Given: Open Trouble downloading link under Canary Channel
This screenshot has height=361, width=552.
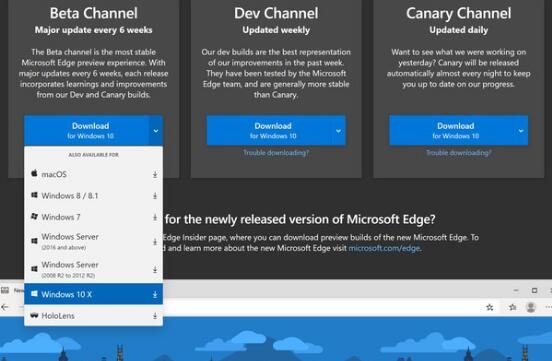Looking at the screenshot, I should pos(458,153).
